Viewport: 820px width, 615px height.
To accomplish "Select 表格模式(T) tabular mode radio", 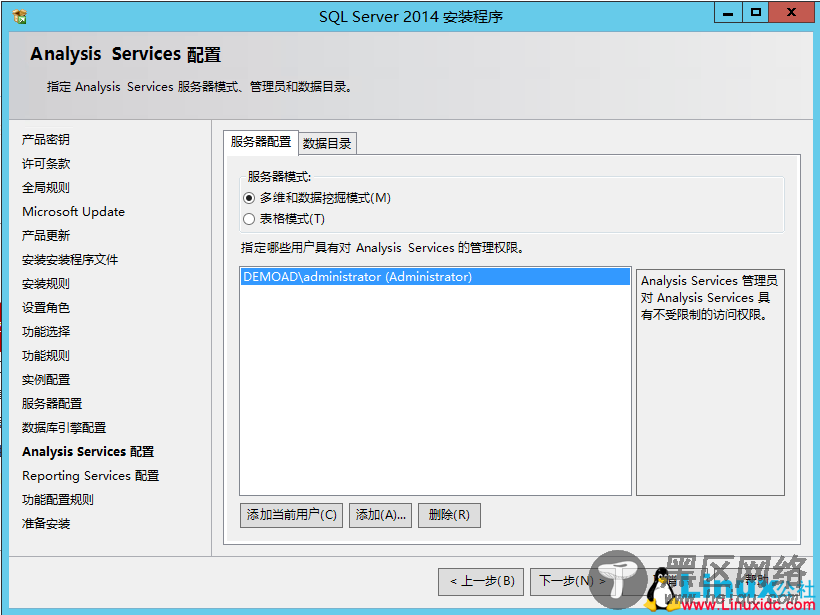I will tap(249, 219).
